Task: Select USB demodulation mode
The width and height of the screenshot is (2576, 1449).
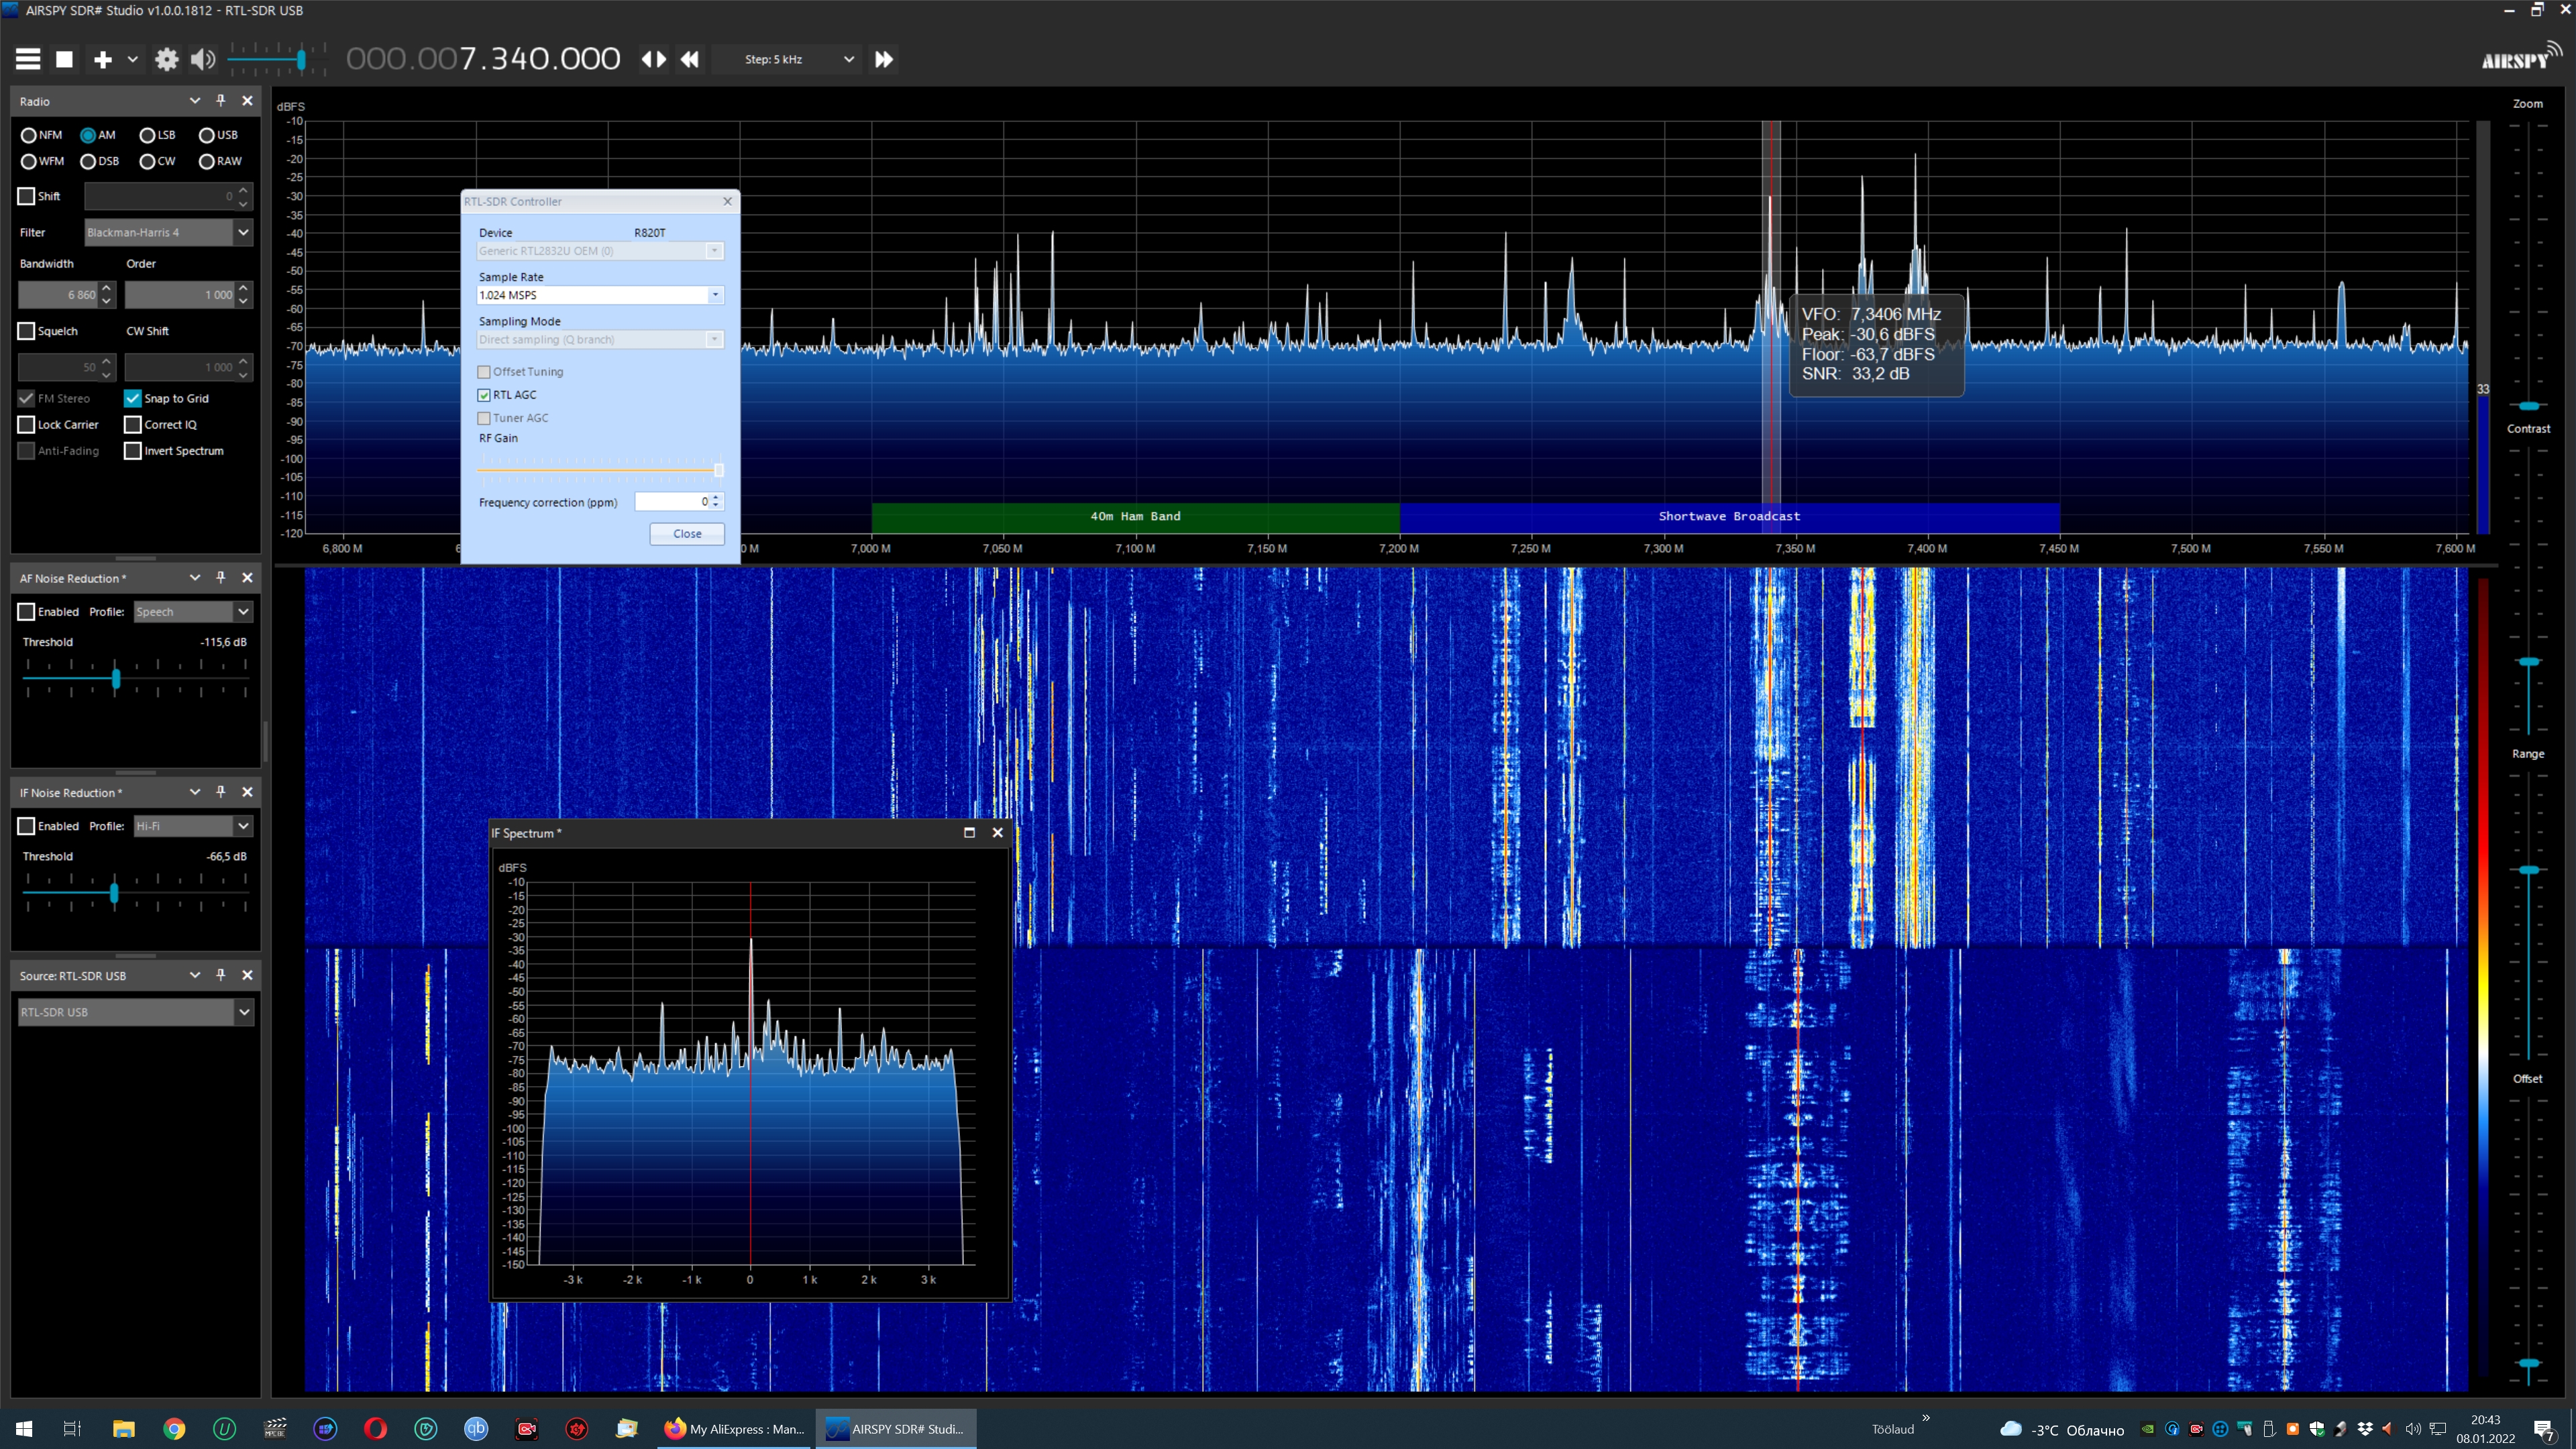Action: [218, 135]
